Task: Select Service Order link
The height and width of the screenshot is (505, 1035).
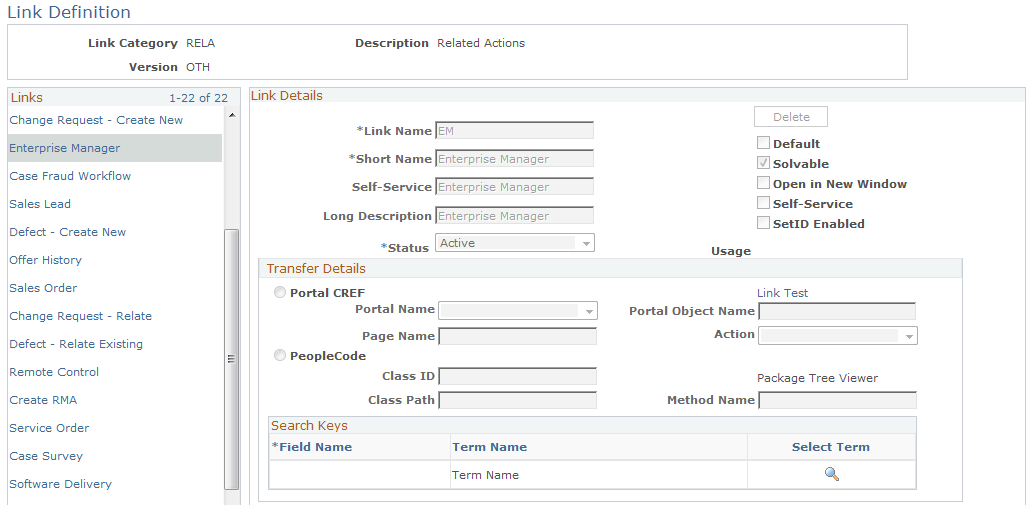Action: [x=49, y=428]
